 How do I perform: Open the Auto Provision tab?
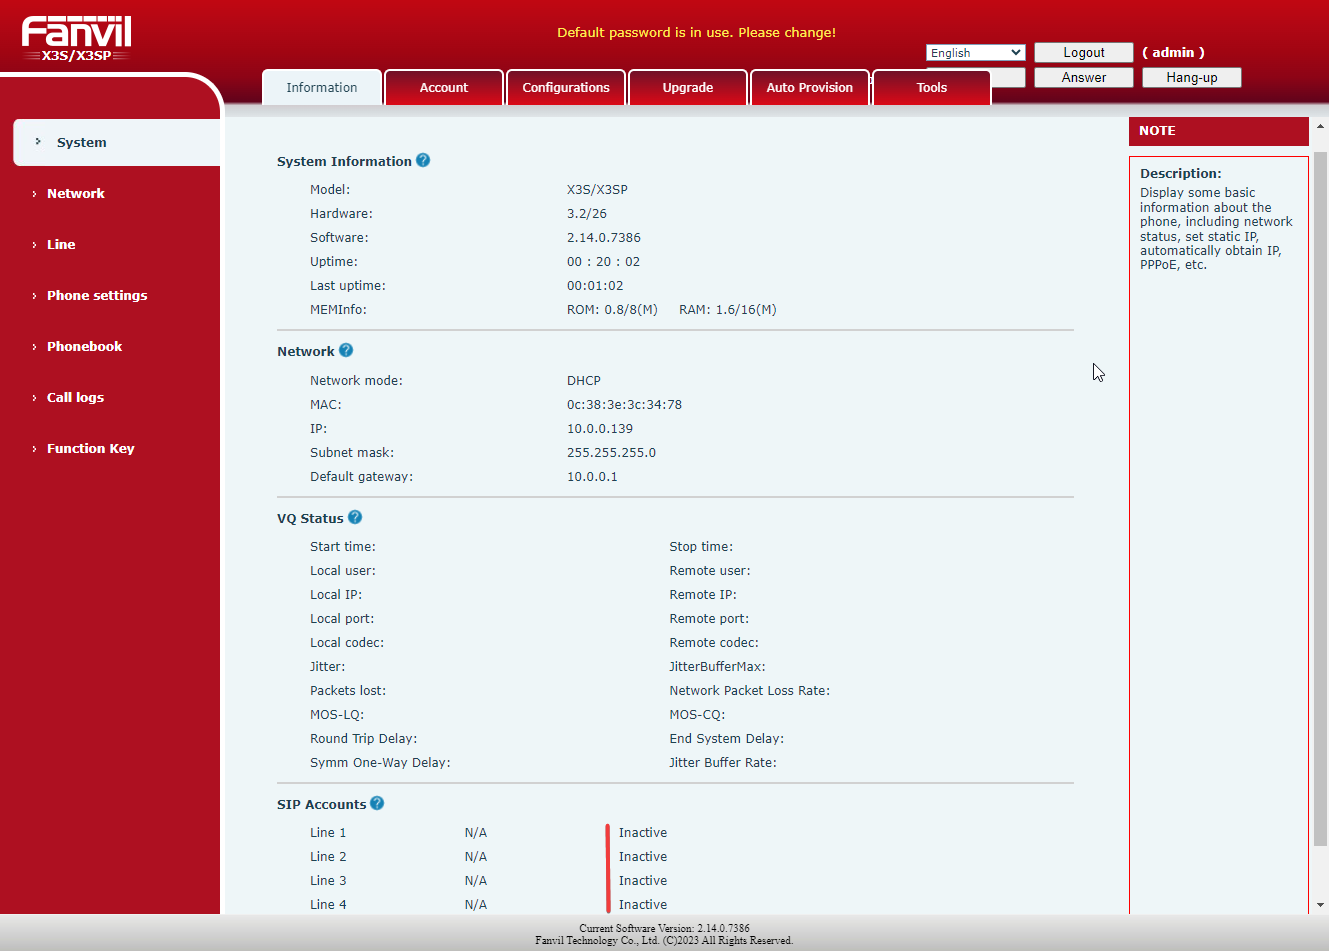pos(809,87)
